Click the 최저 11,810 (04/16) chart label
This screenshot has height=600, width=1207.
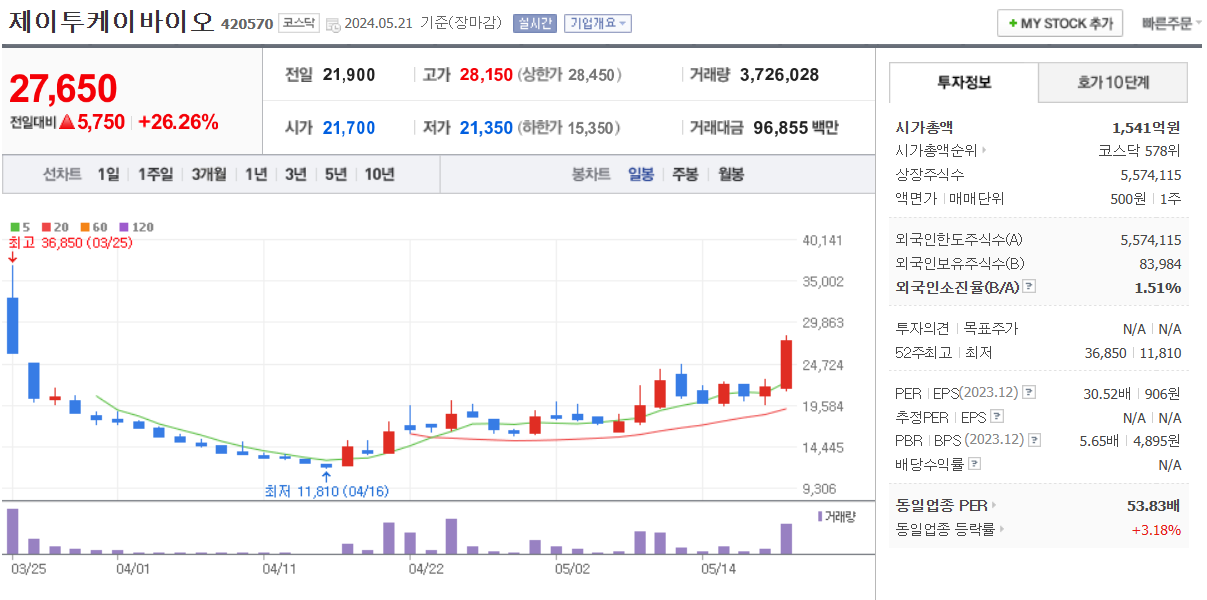pos(326,491)
